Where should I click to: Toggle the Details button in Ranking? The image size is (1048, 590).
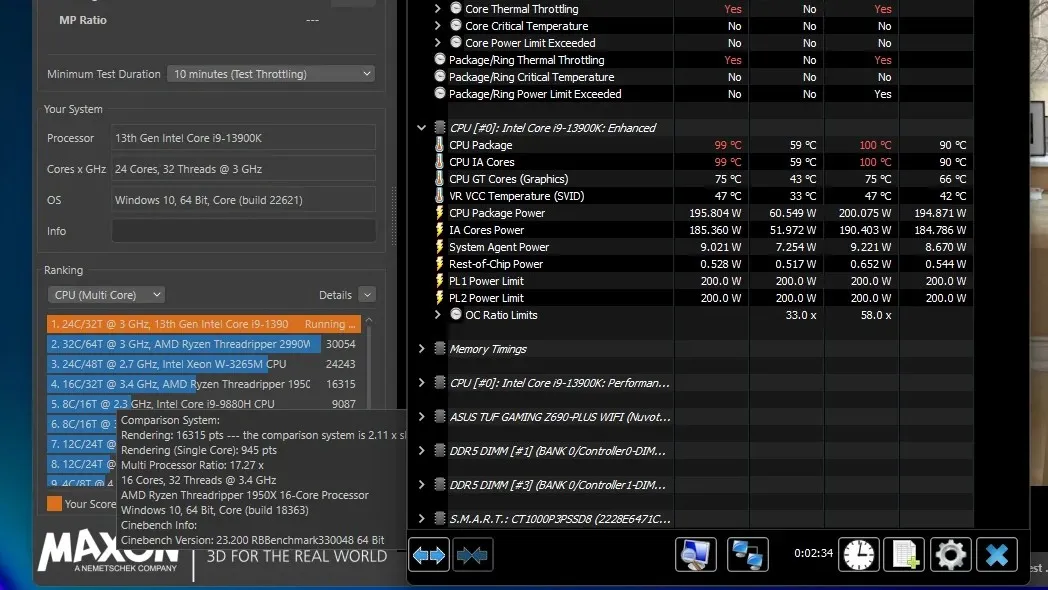(x=366, y=295)
